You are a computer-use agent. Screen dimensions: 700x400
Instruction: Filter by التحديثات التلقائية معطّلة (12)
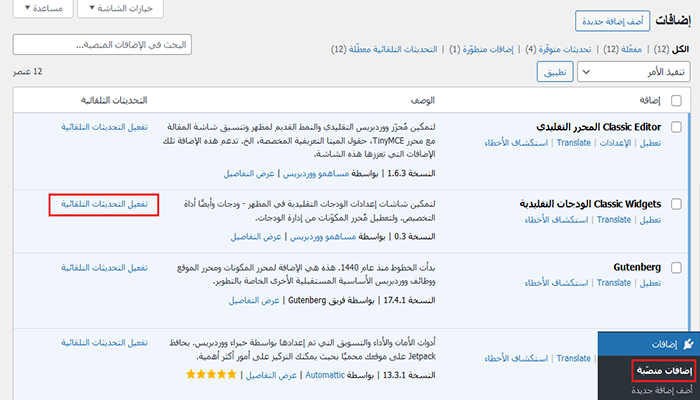(x=384, y=49)
